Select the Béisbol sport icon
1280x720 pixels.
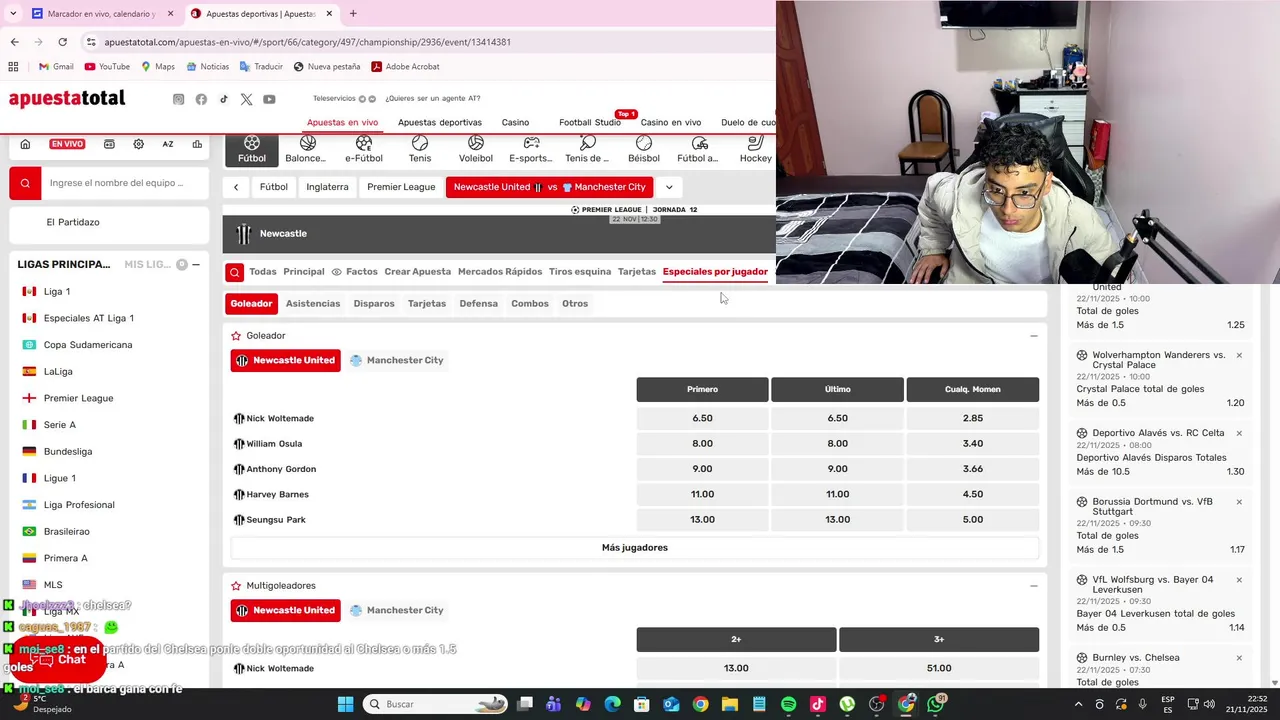644,150
